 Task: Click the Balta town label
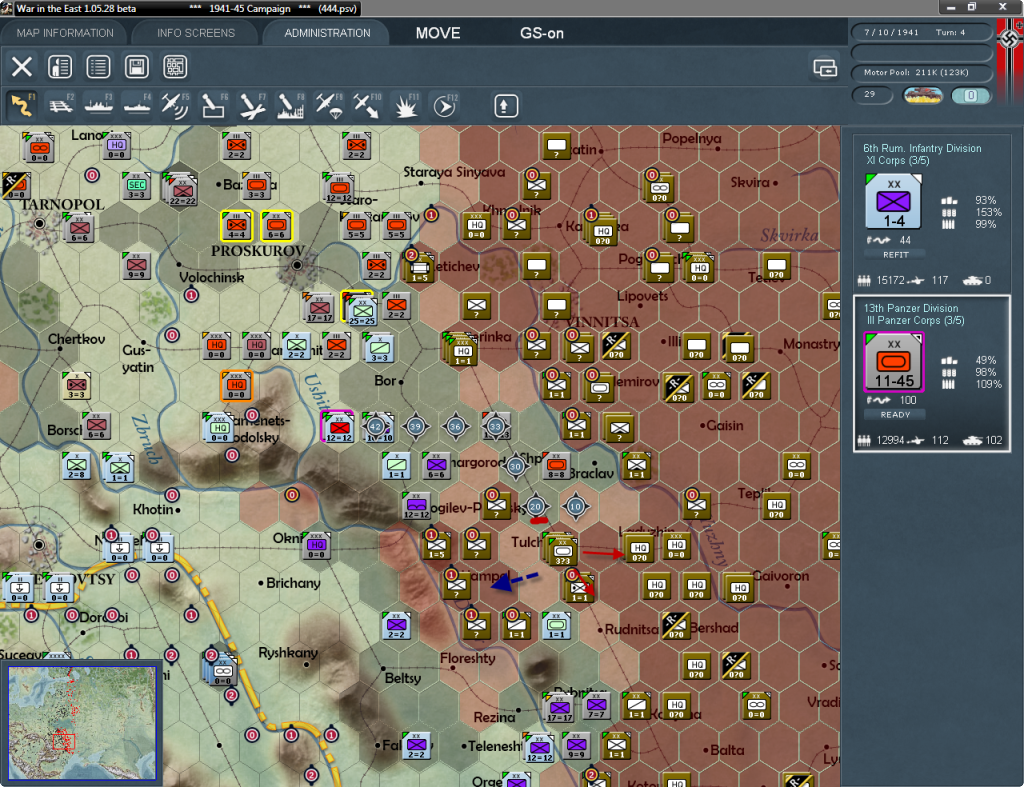coord(727,750)
